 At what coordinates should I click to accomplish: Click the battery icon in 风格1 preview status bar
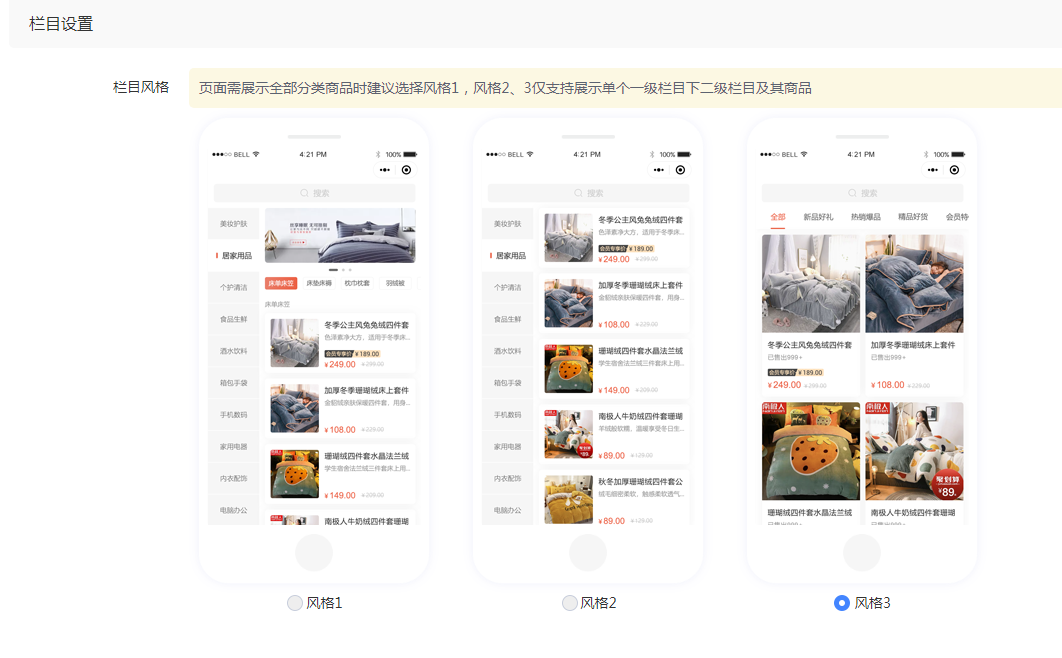[410, 154]
